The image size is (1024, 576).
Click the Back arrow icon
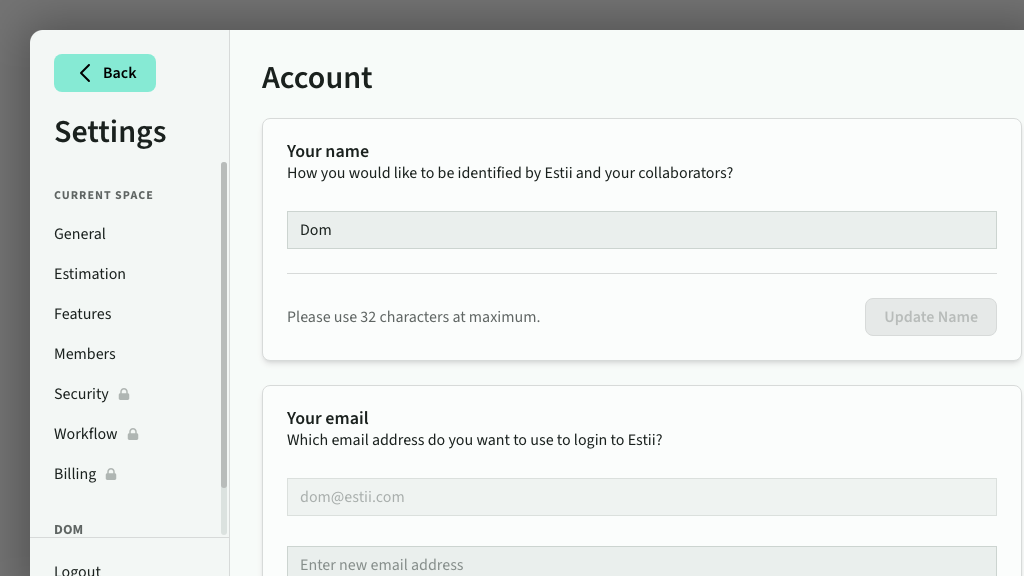coord(85,73)
